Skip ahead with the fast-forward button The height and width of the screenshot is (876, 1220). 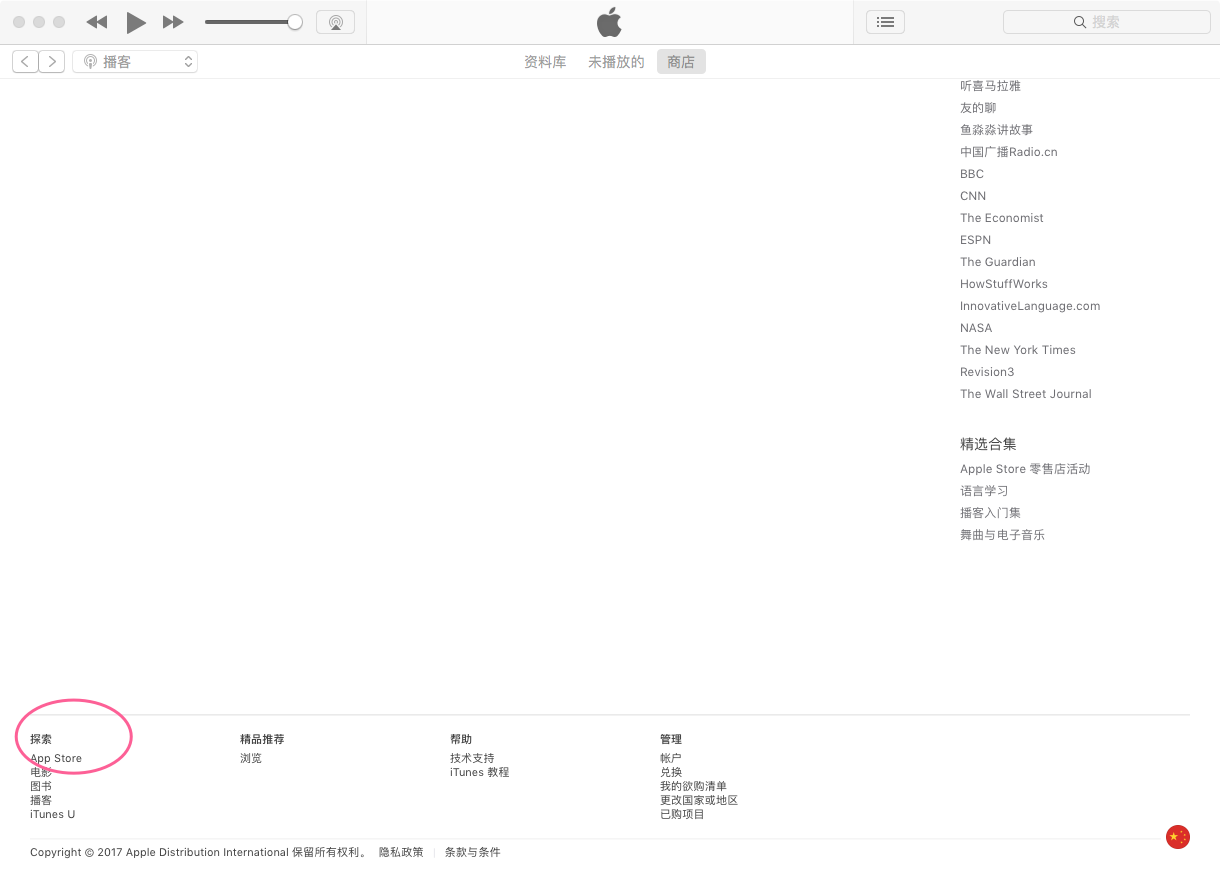click(x=173, y=22)
